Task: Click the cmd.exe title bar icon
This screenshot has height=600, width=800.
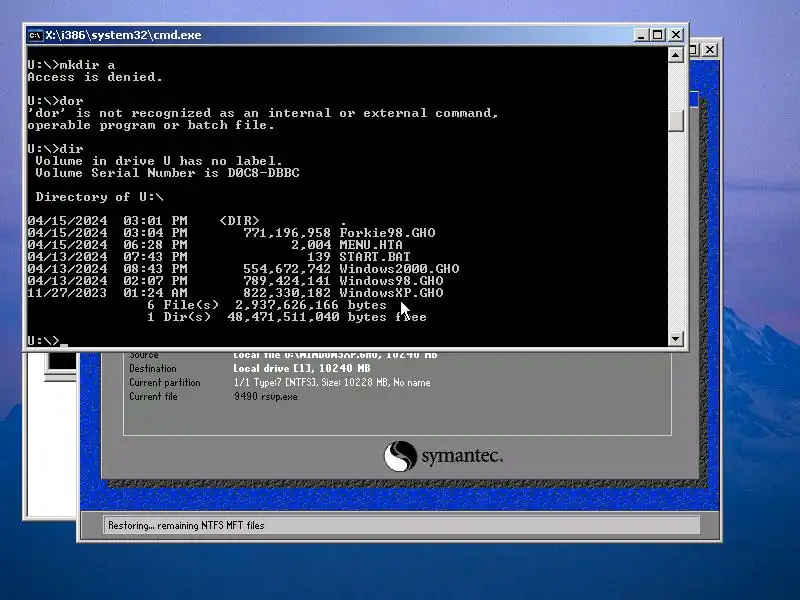Action: 35,35
